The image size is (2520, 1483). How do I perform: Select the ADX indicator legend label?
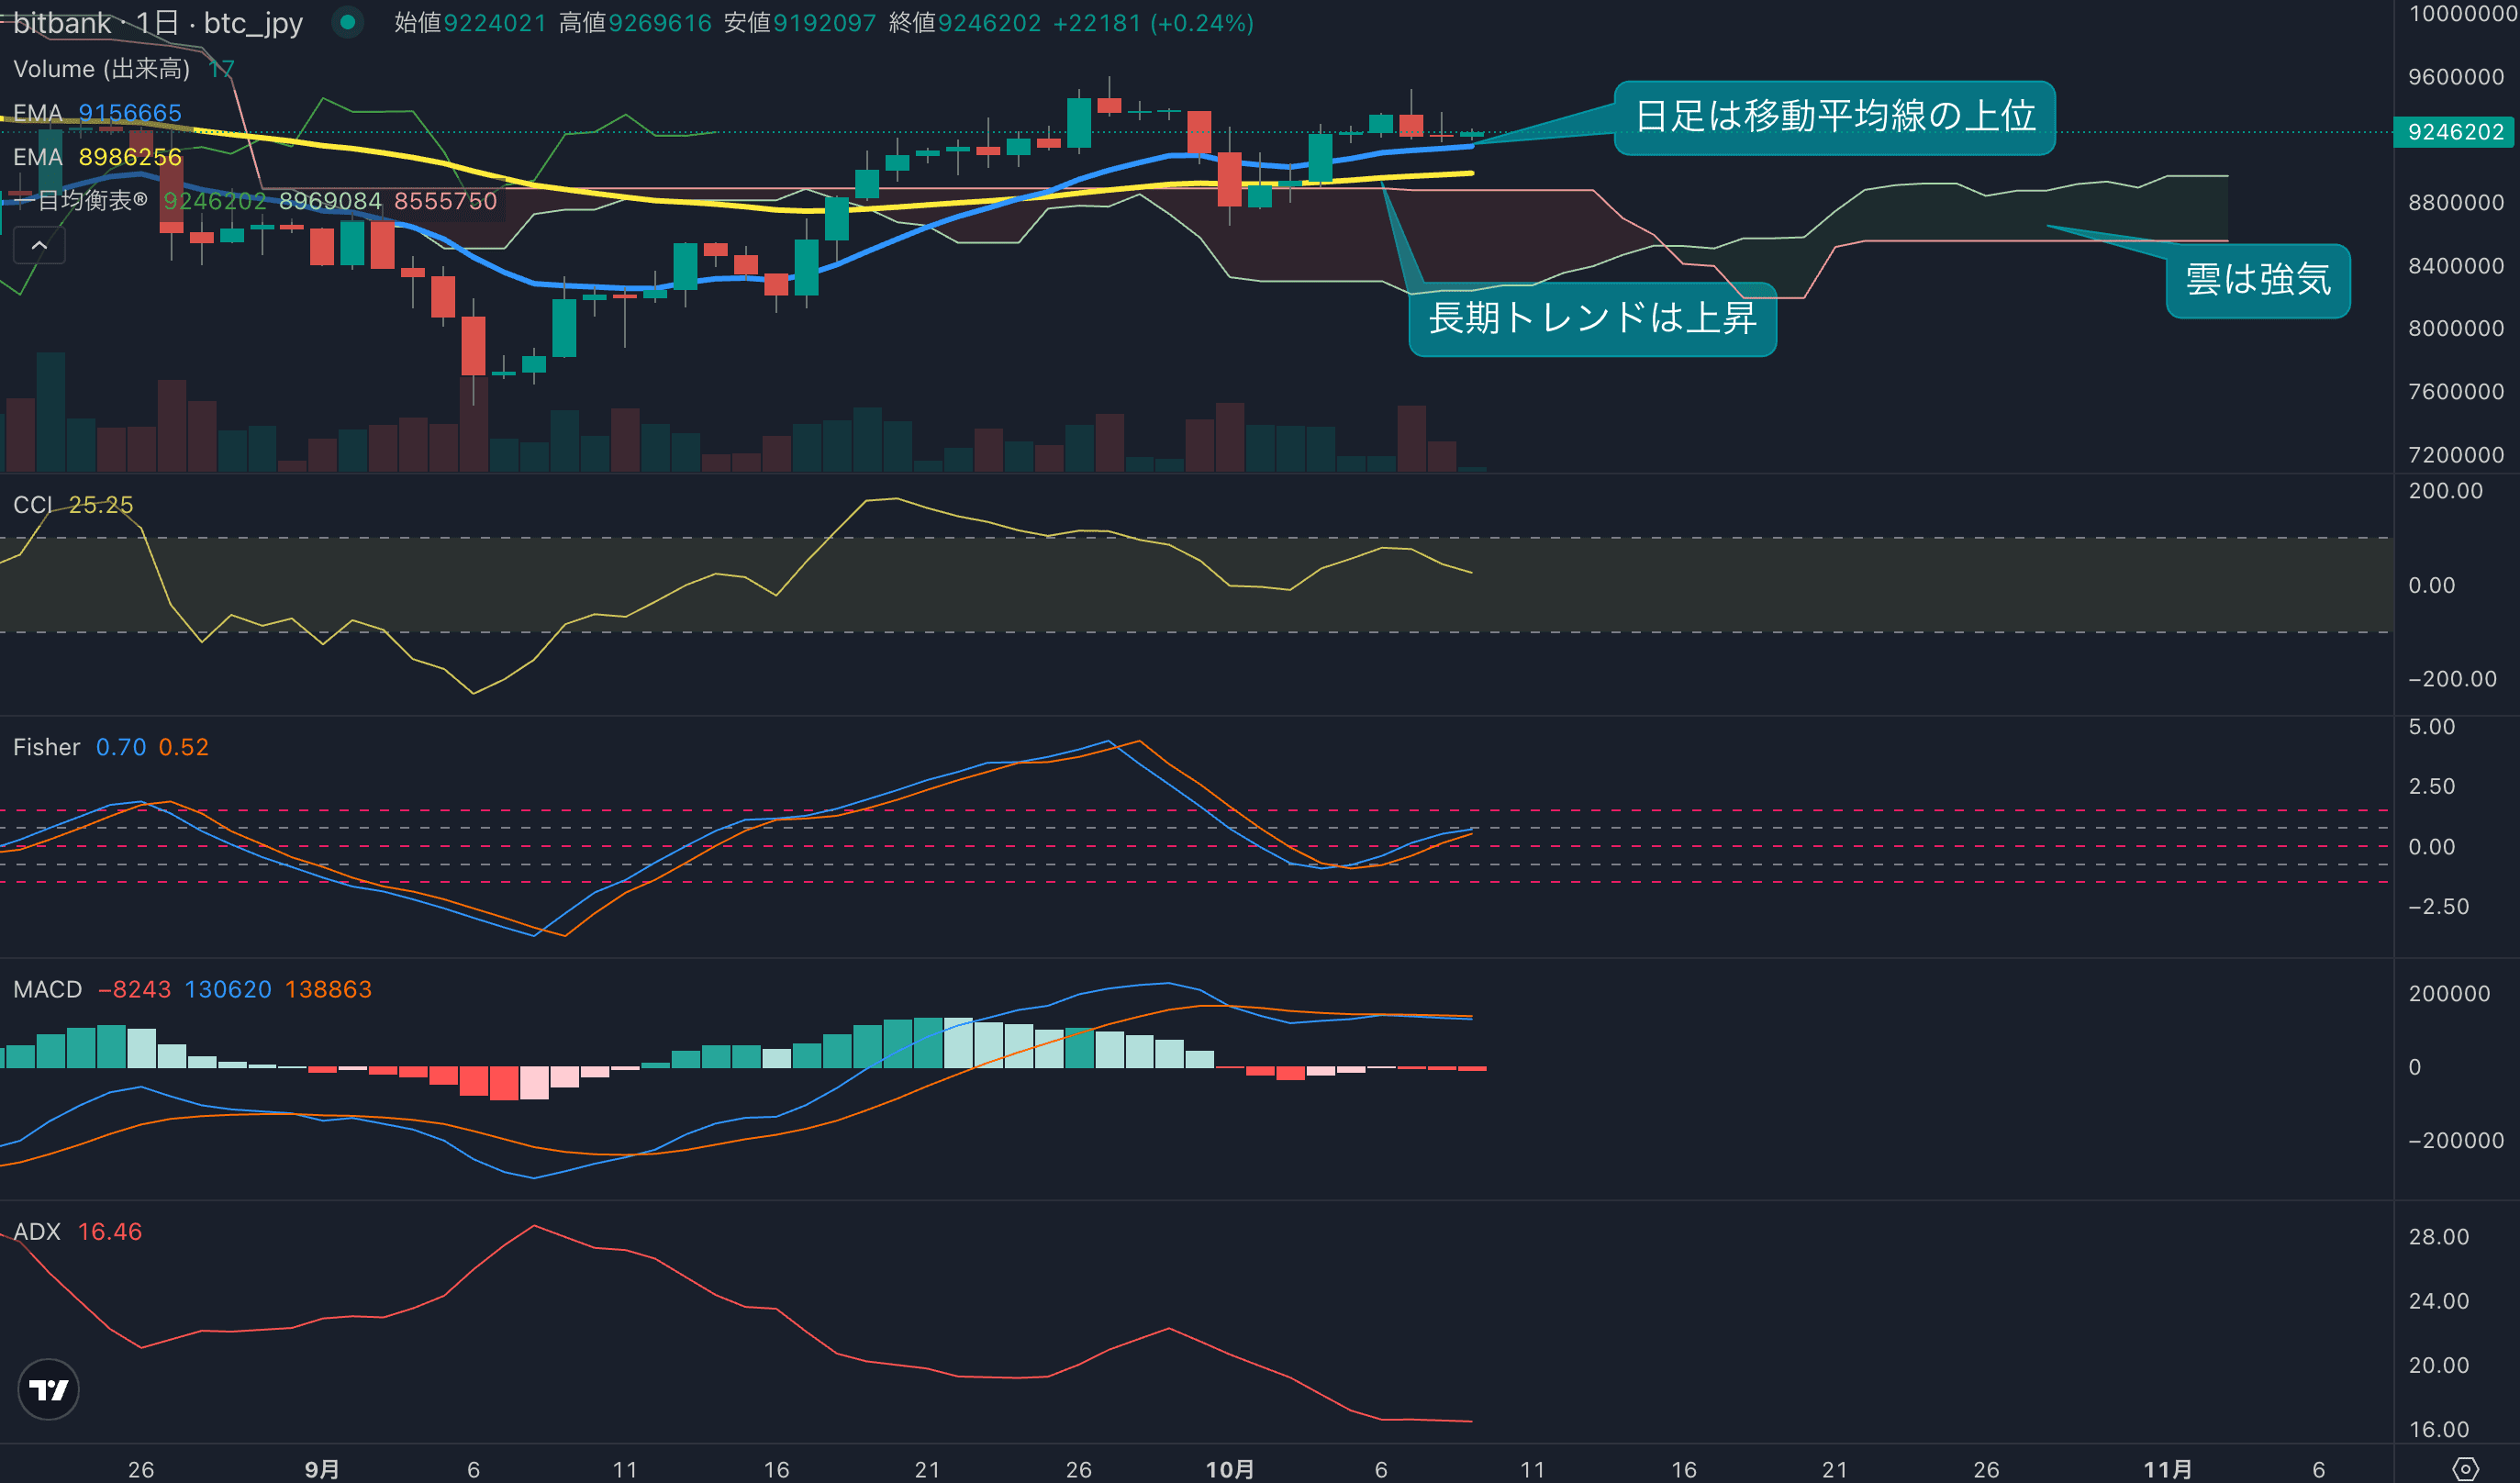(37, 1231)
